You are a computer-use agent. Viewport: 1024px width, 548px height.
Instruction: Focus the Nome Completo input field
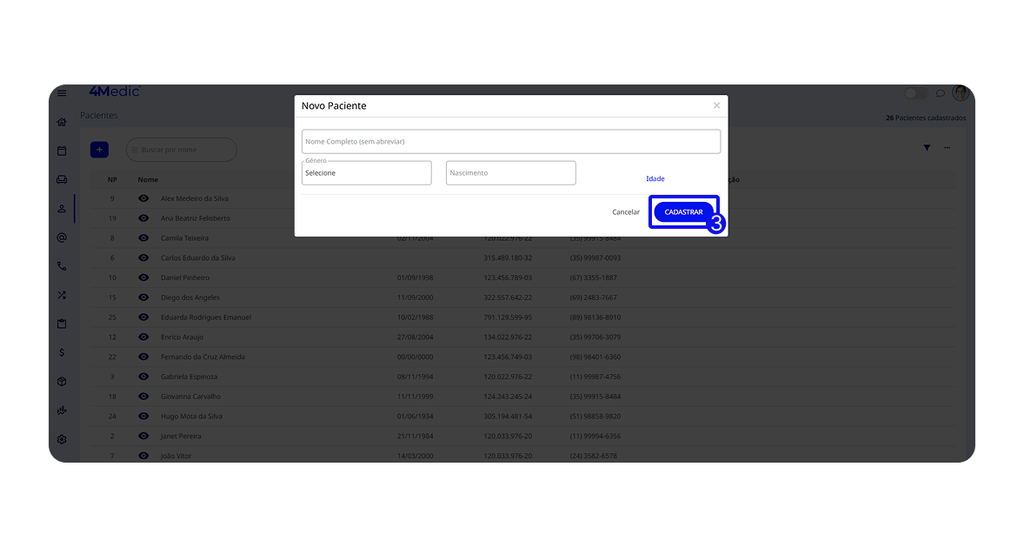click(x=511, y=142)
